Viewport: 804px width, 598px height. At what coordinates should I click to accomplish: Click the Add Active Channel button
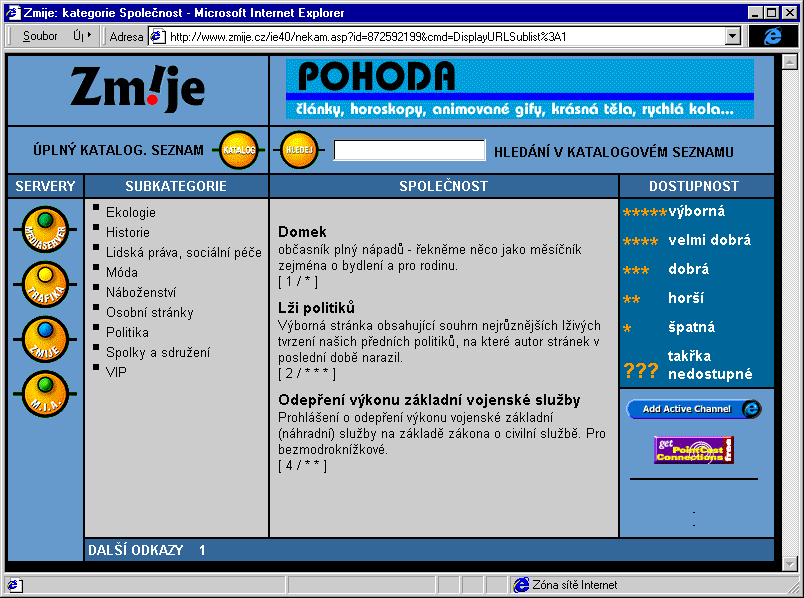[693, 409]
